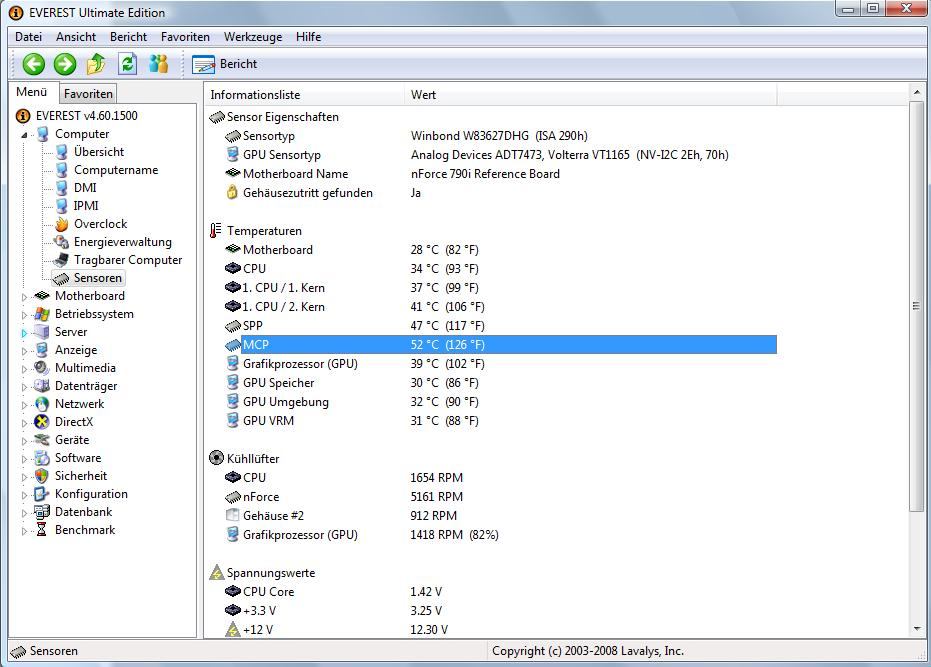931x667 pixels.
Task: Click the scrollbar down arrow
Action: (x=916, y=629)
